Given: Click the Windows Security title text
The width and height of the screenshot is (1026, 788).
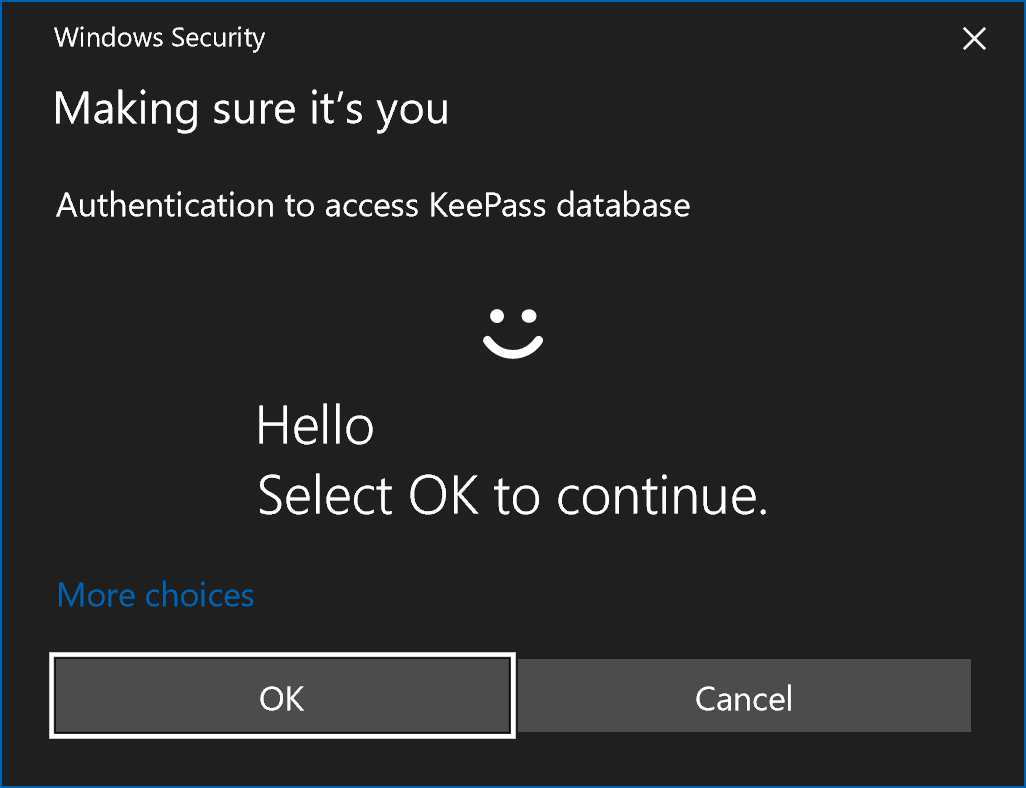Looking at the screenshot, I should pos(159,39).
